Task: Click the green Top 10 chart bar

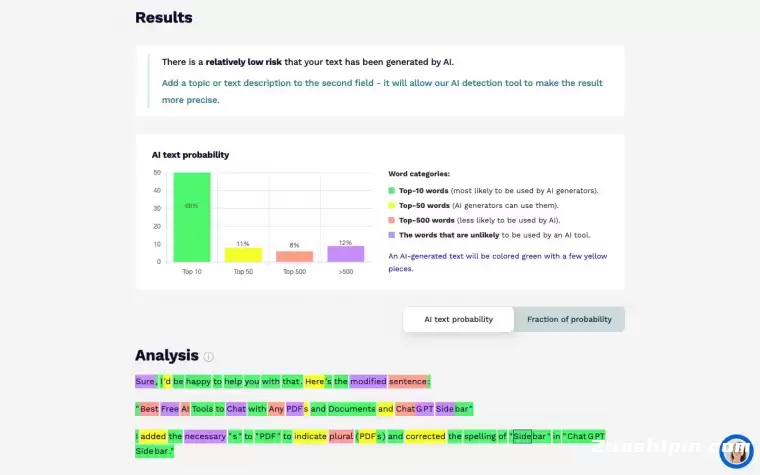Action: coord(191,217)
